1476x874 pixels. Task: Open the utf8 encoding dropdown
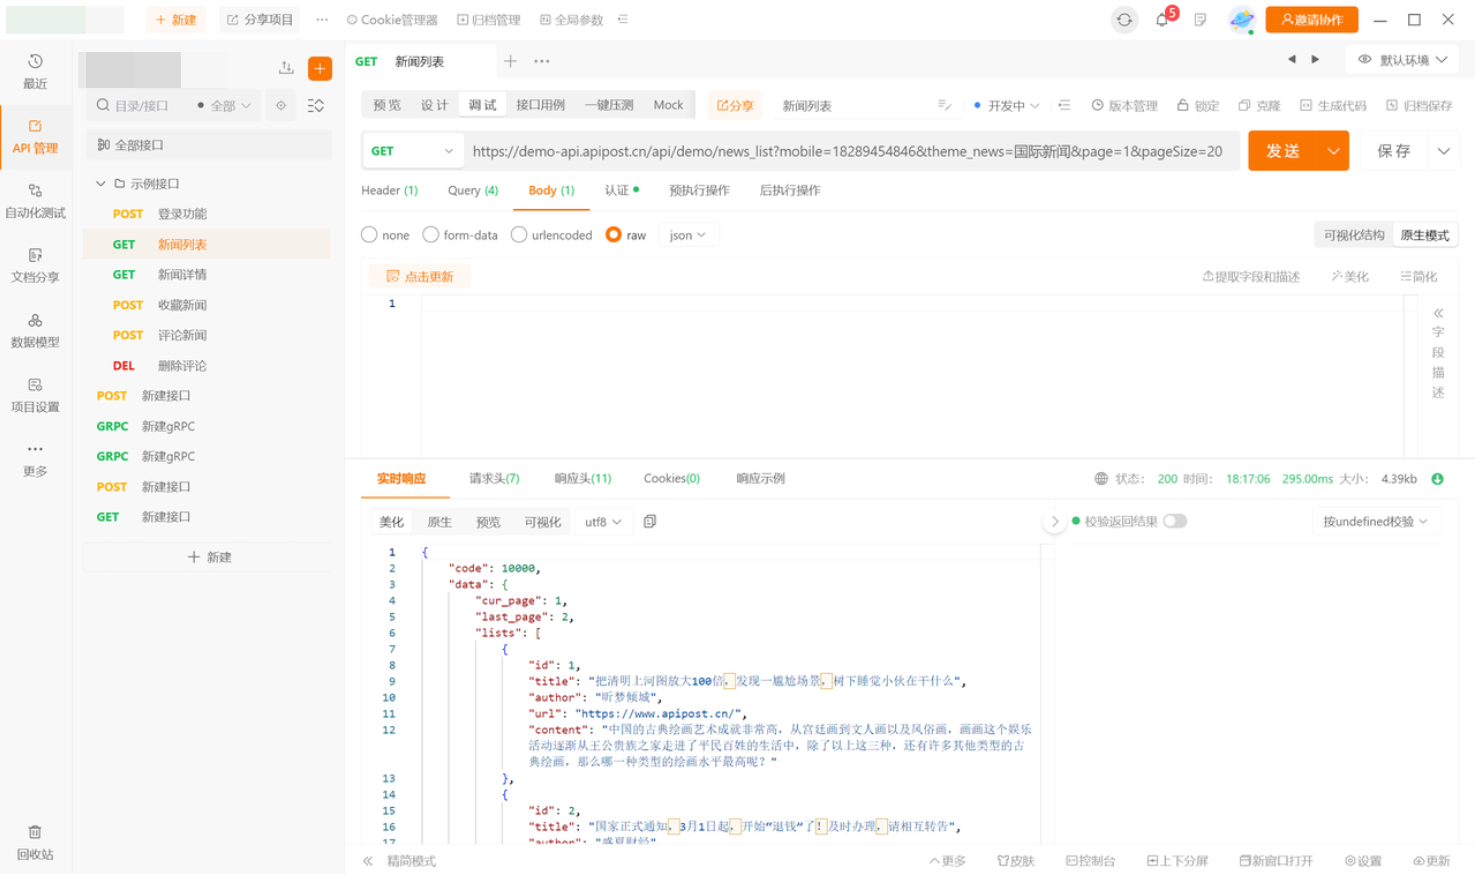coord(603,522)
